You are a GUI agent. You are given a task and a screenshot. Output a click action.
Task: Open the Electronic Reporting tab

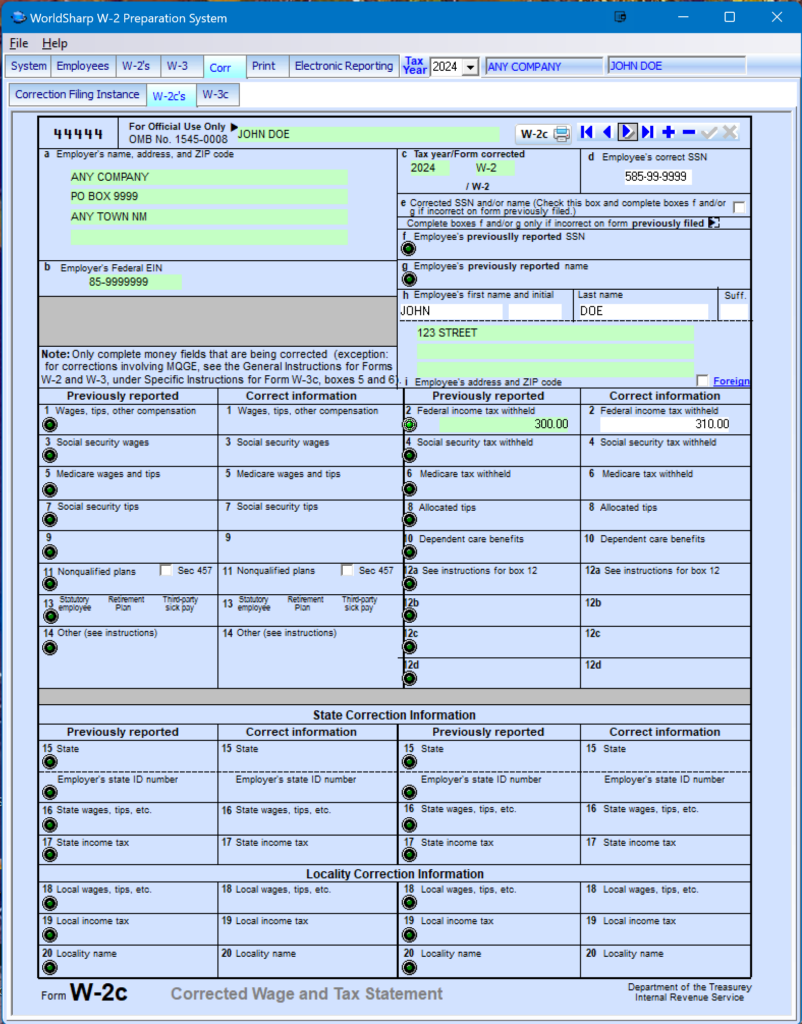click(344, 66)
